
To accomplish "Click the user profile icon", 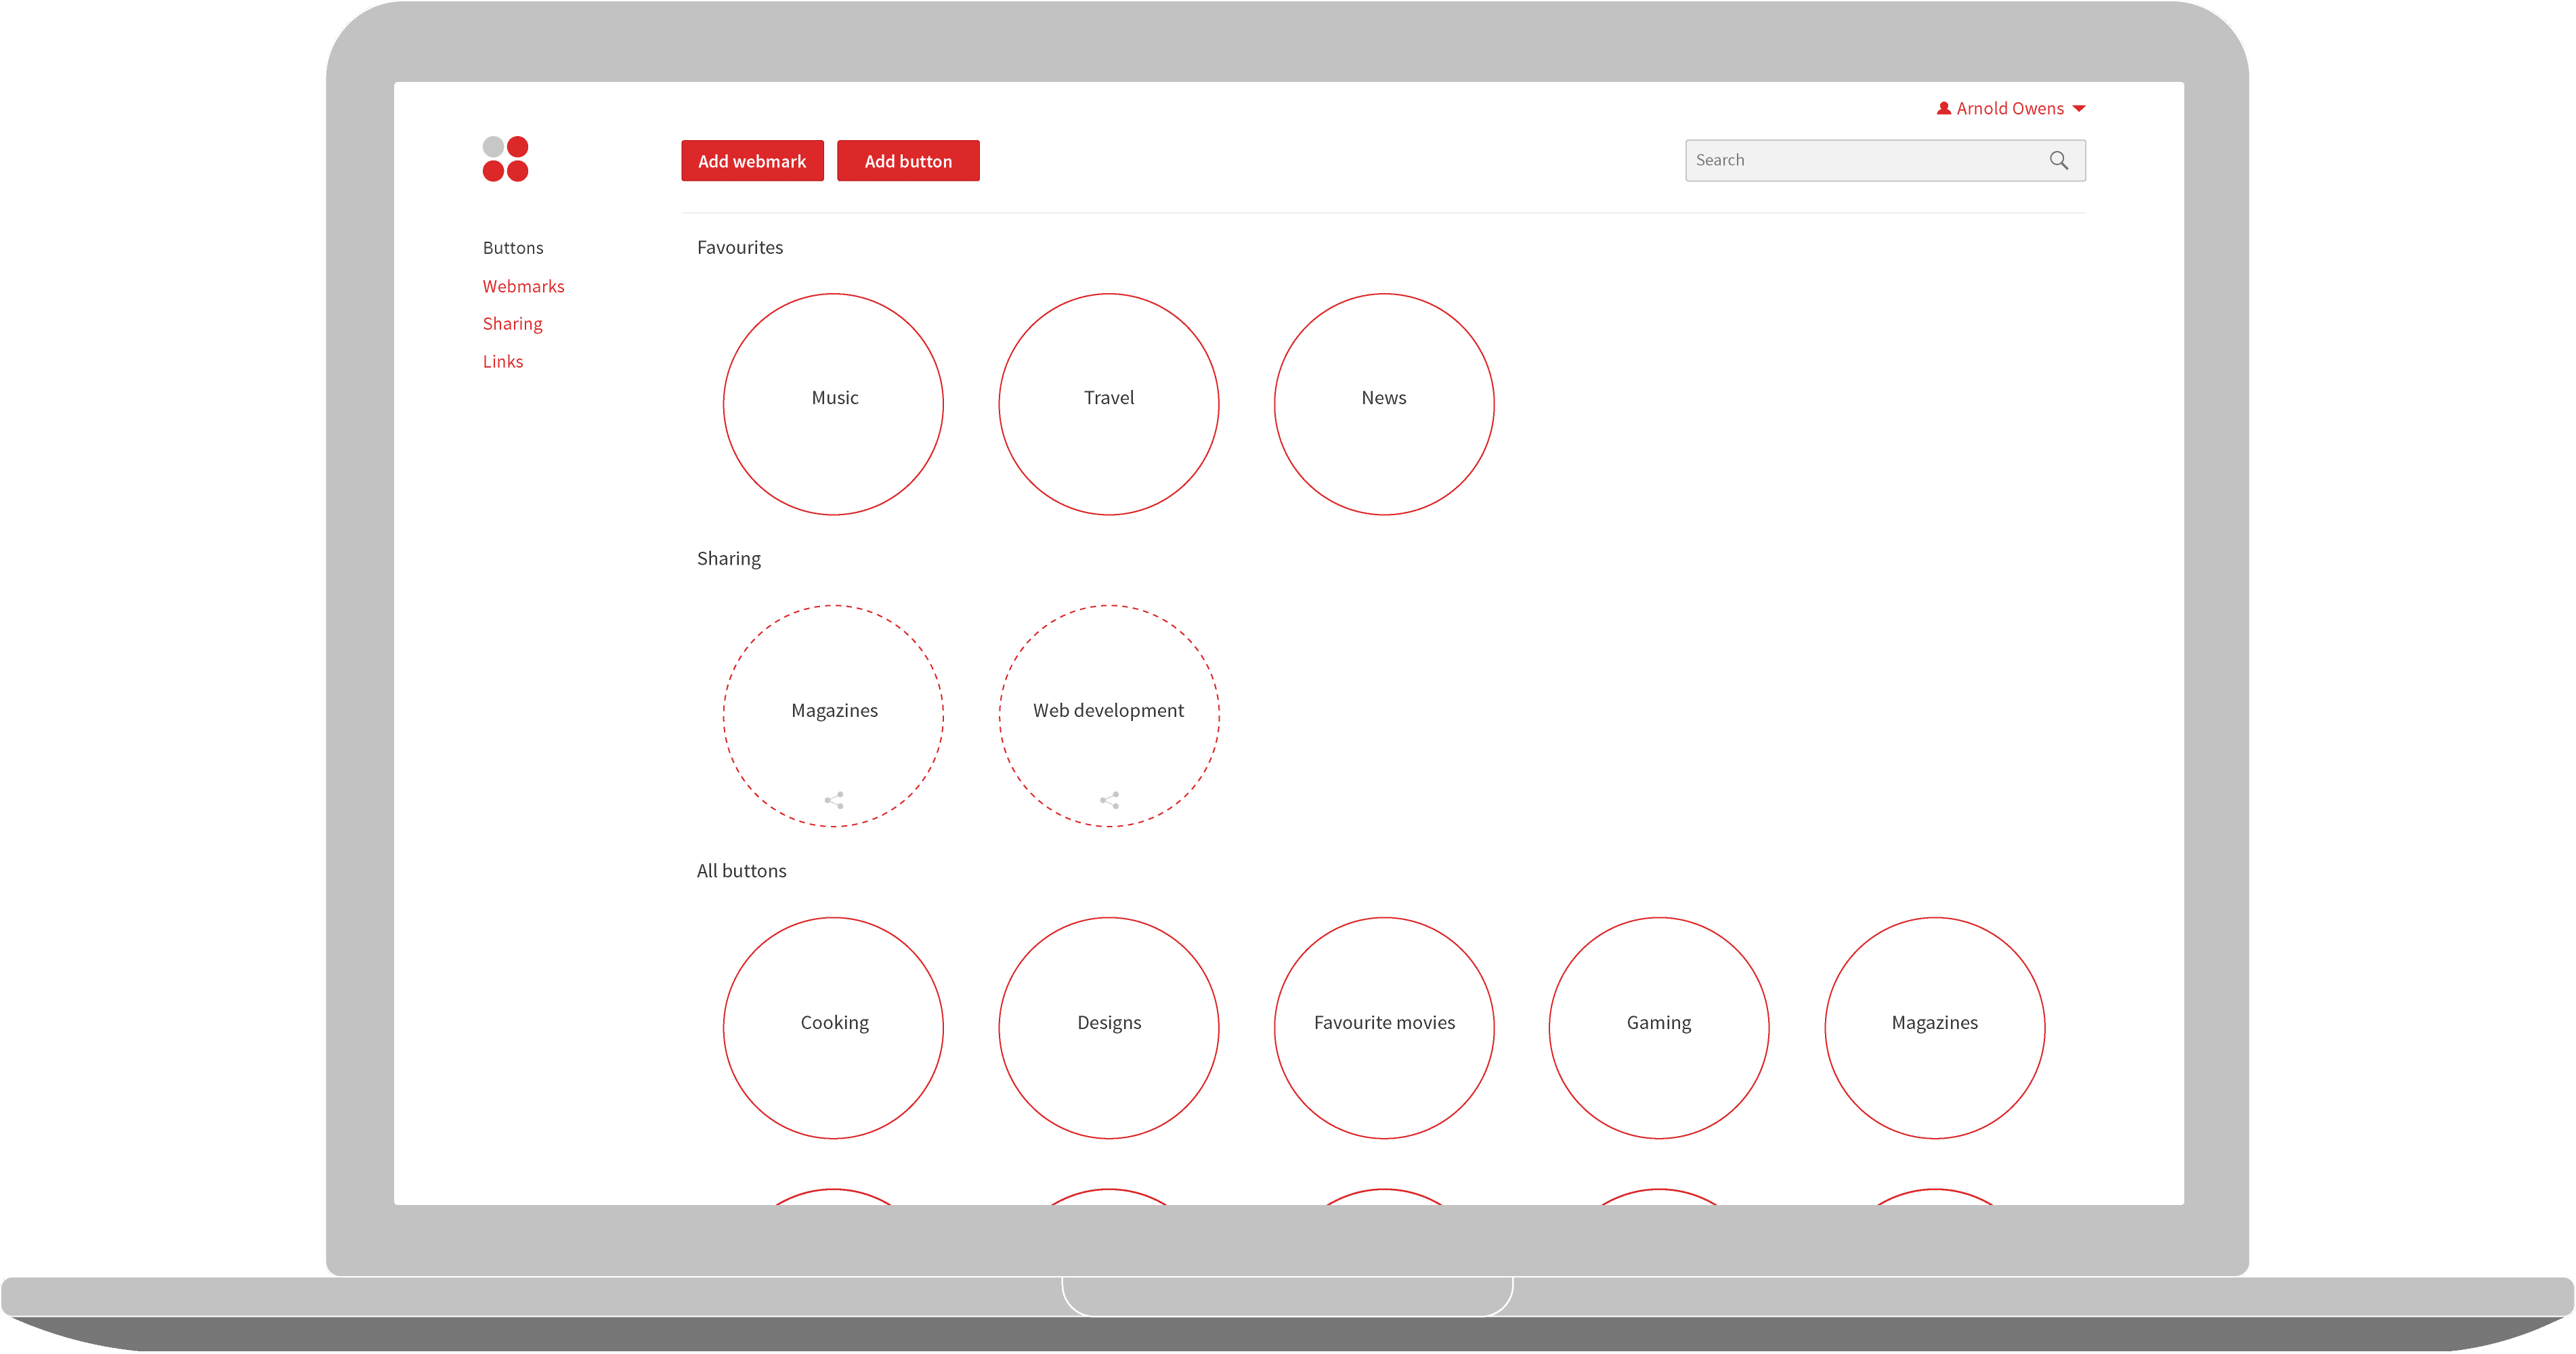I will (1943, 108).
